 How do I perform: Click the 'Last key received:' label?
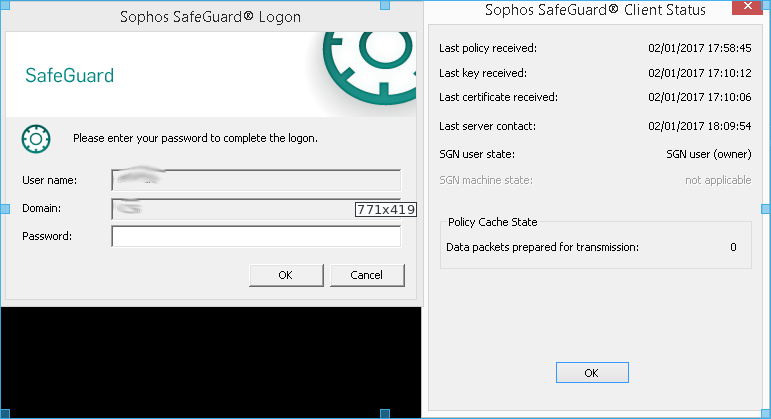point(483,73)
